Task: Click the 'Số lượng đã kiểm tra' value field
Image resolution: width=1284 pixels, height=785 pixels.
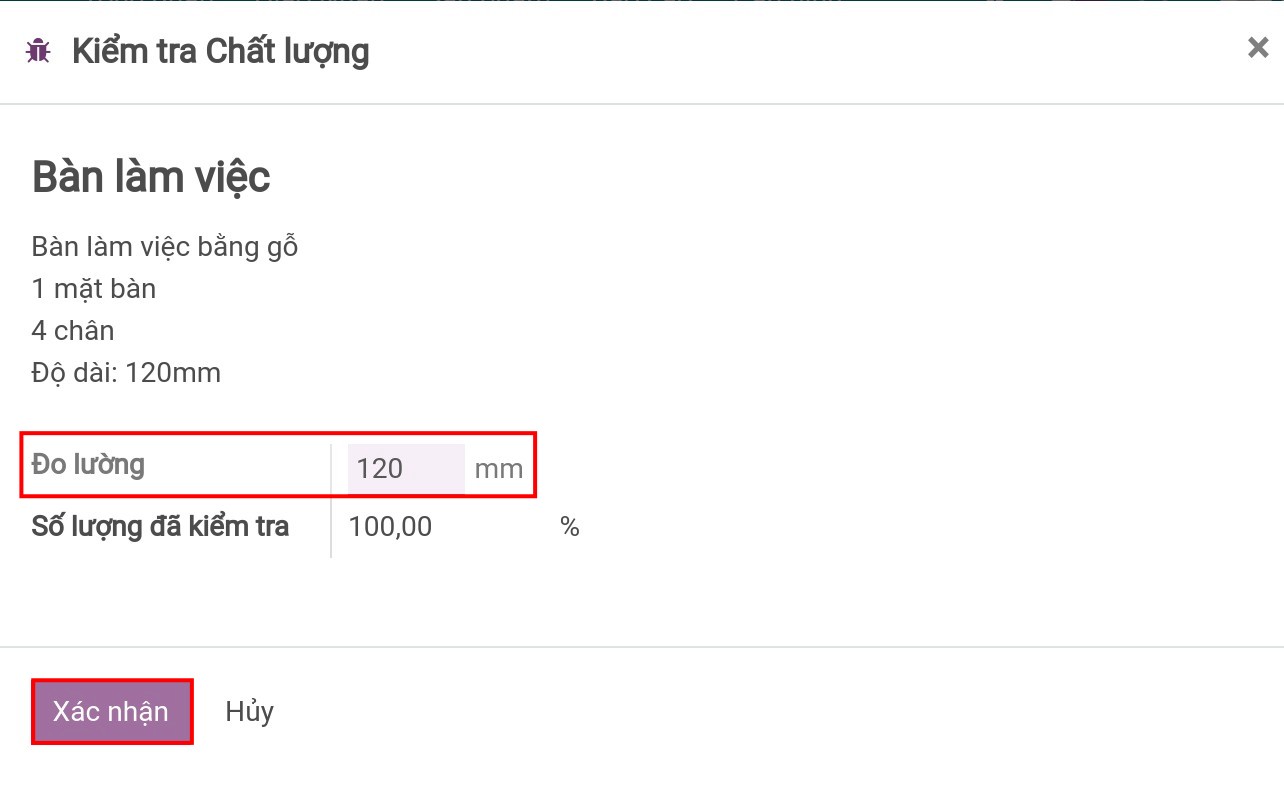Action: pos(400,525)
